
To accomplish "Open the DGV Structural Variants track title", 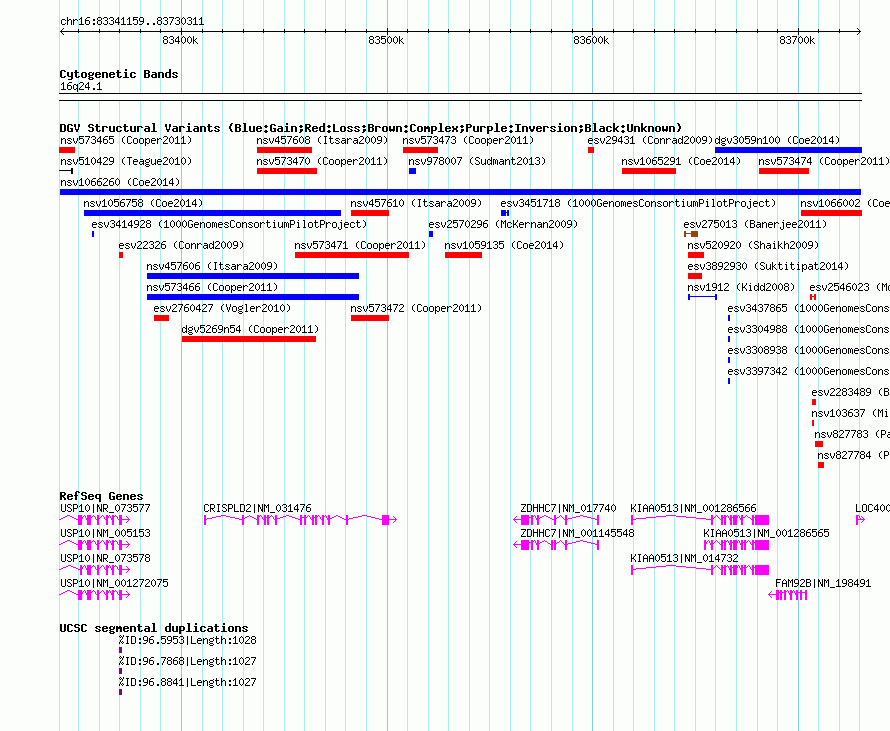I will coord(371,128).
